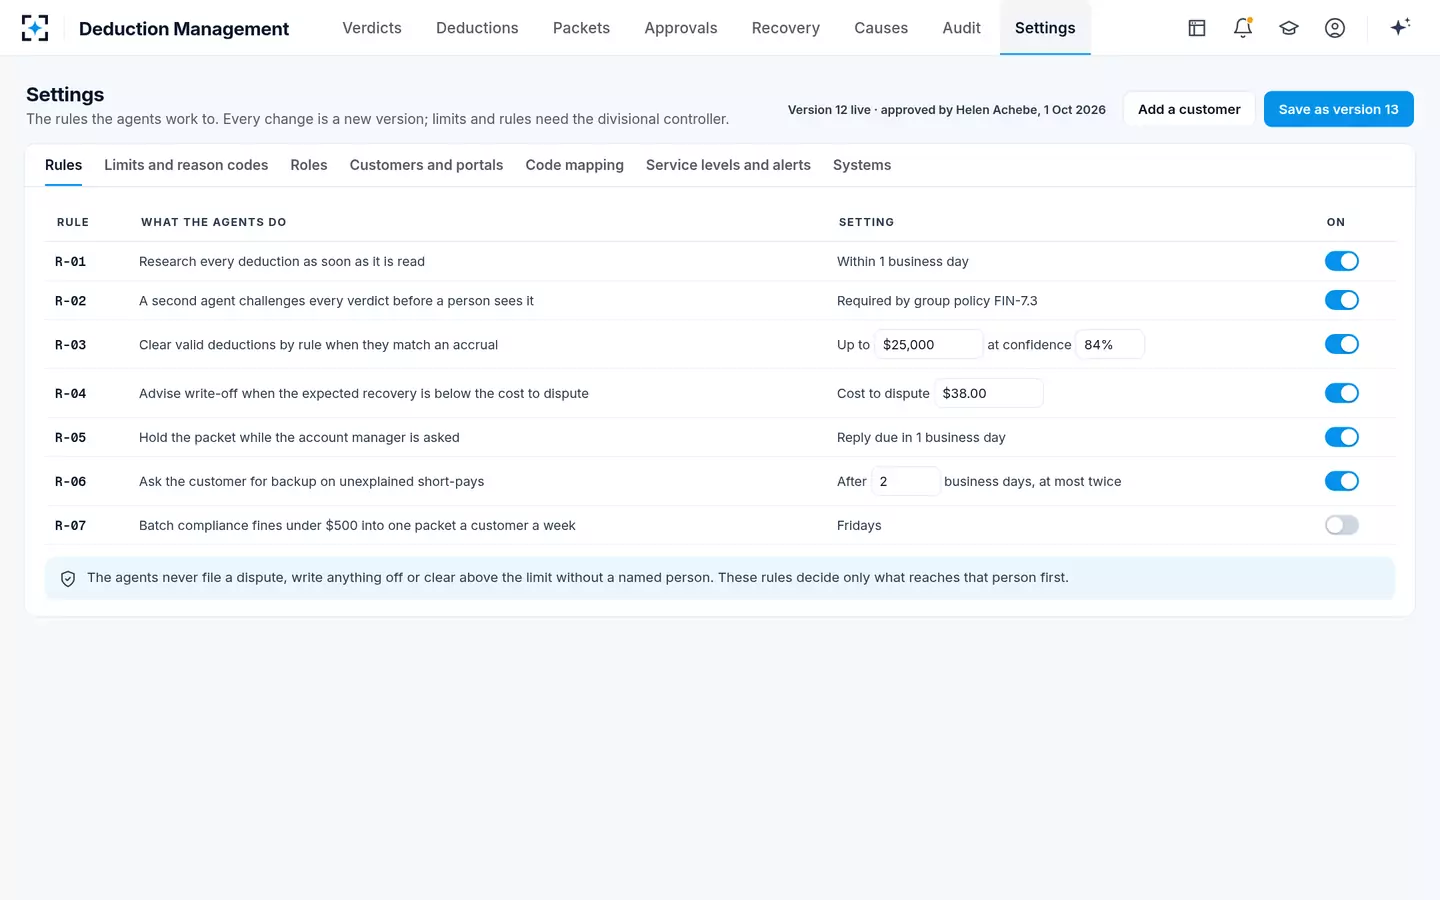Switch off R-04 write-off advice rule

(1342, 393)
